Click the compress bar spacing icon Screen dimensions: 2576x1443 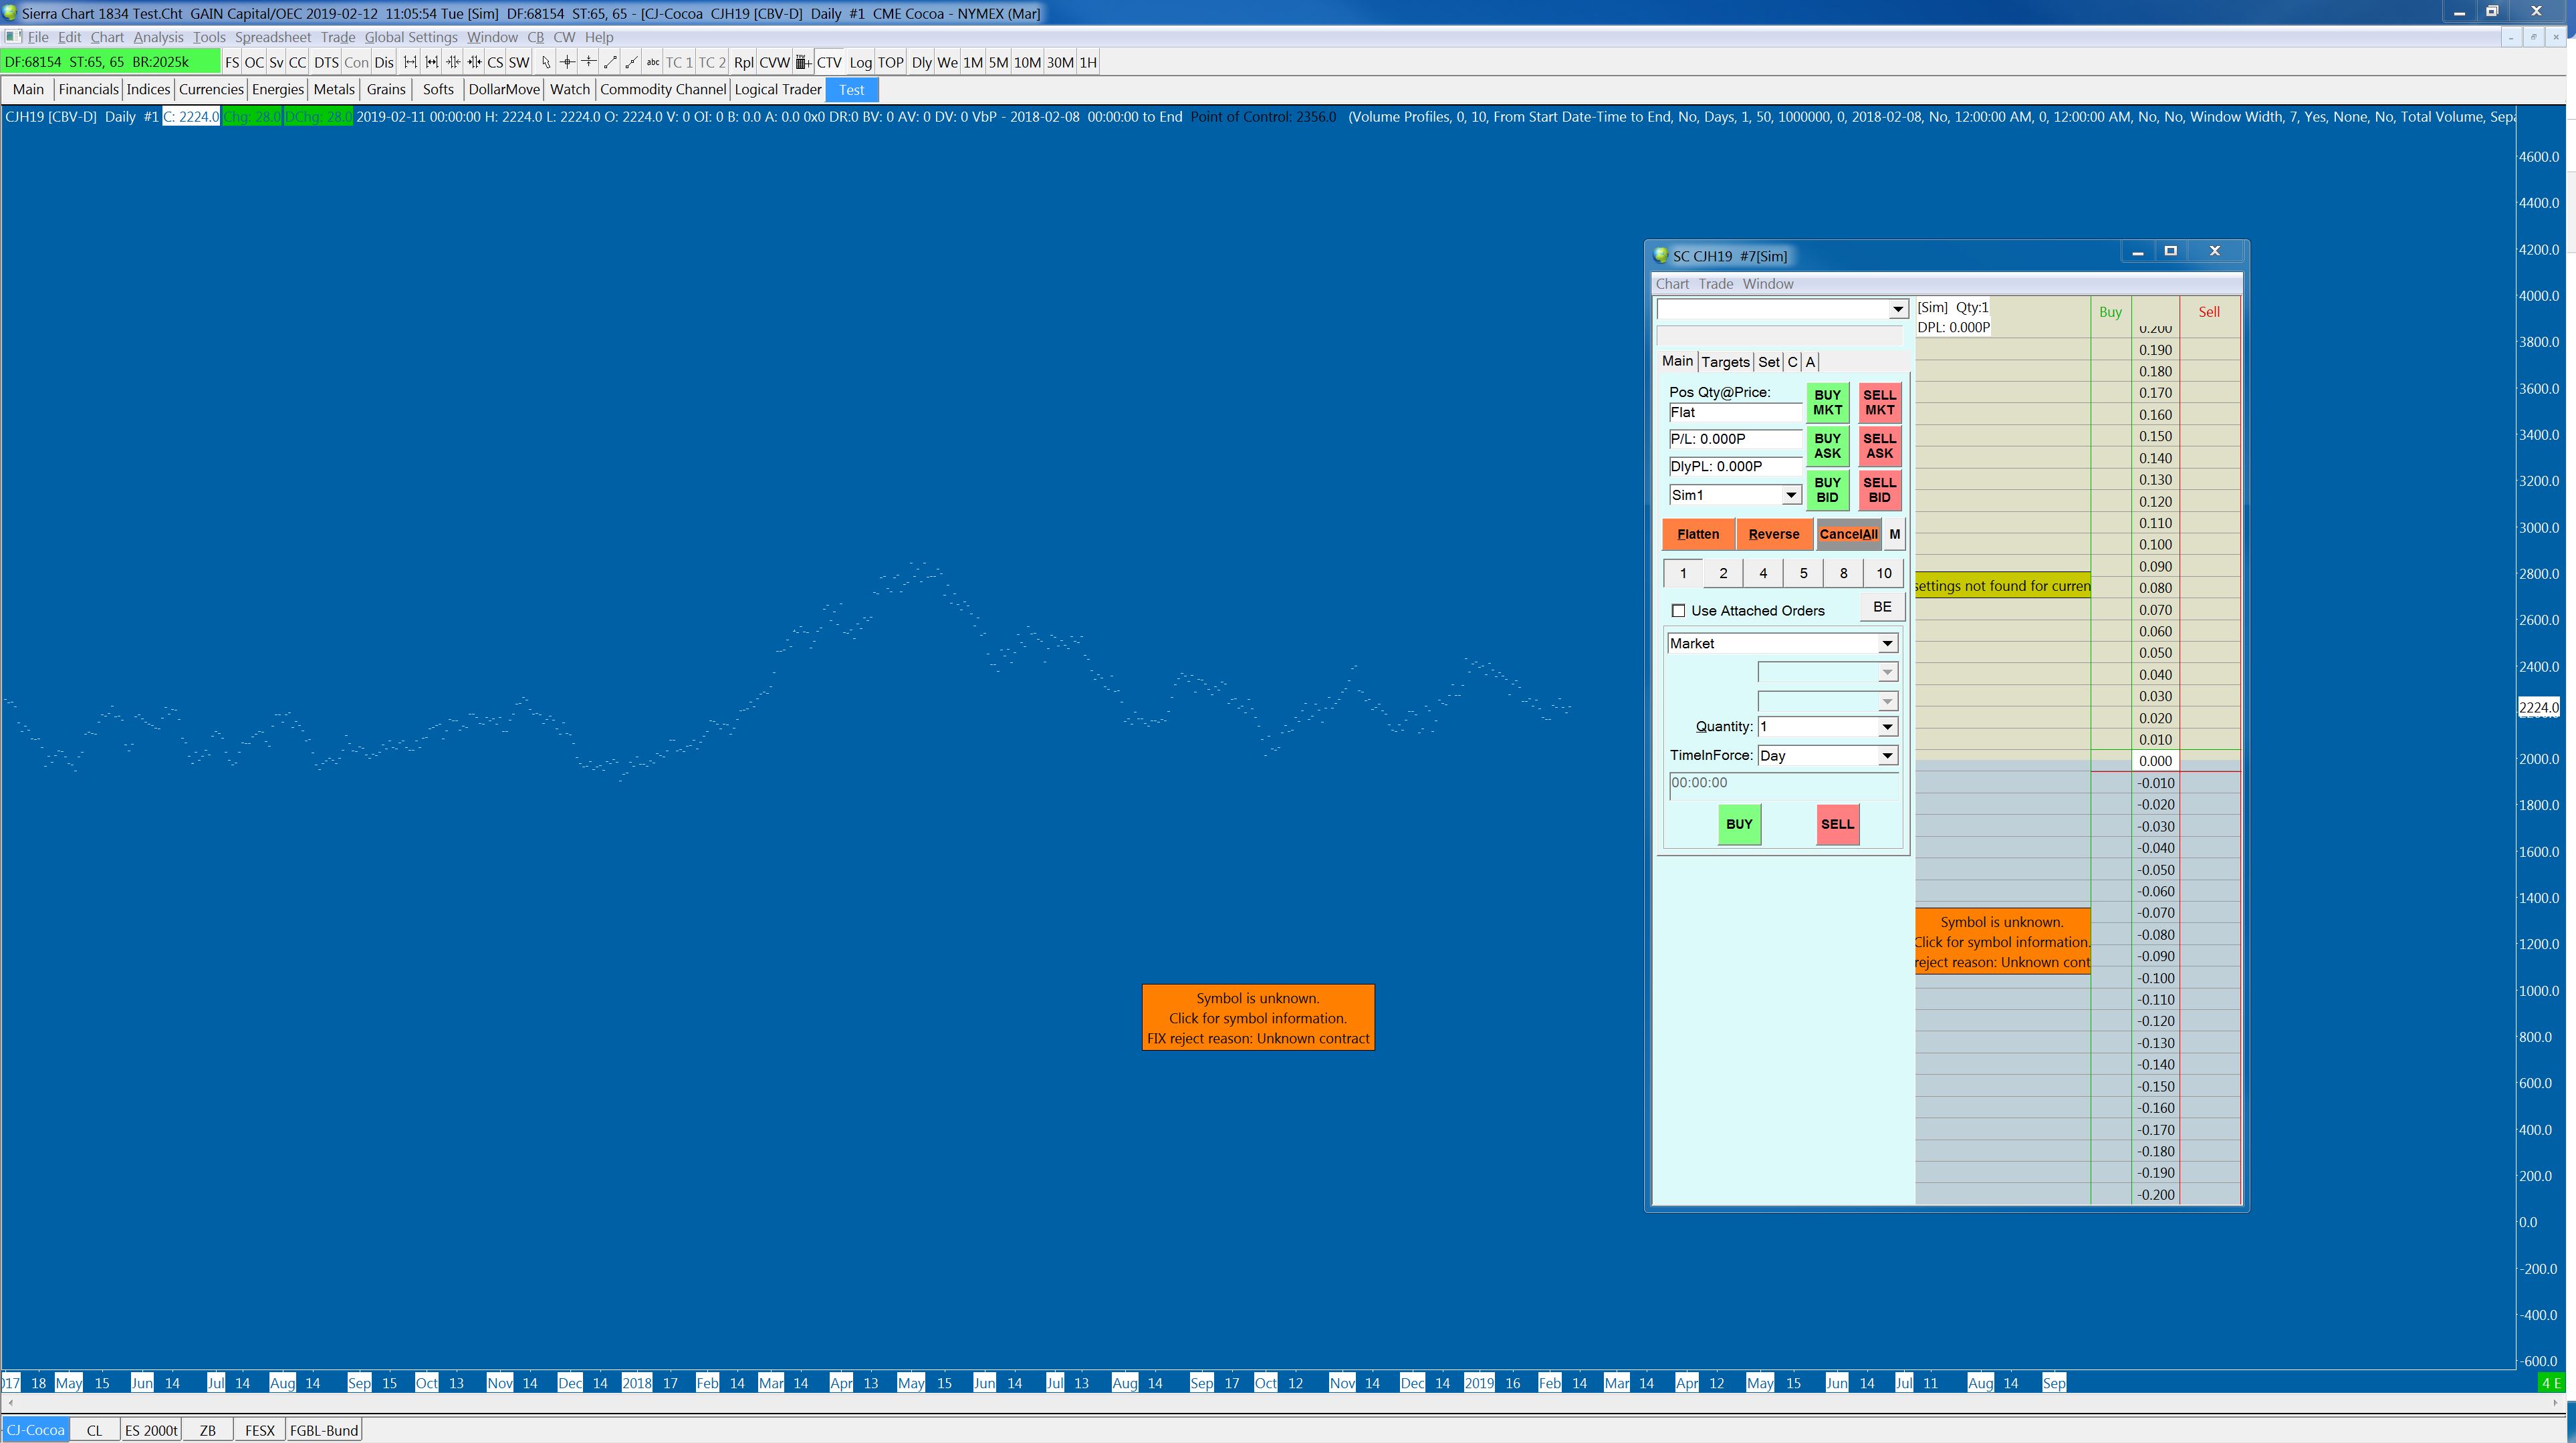tap(453, 62)
